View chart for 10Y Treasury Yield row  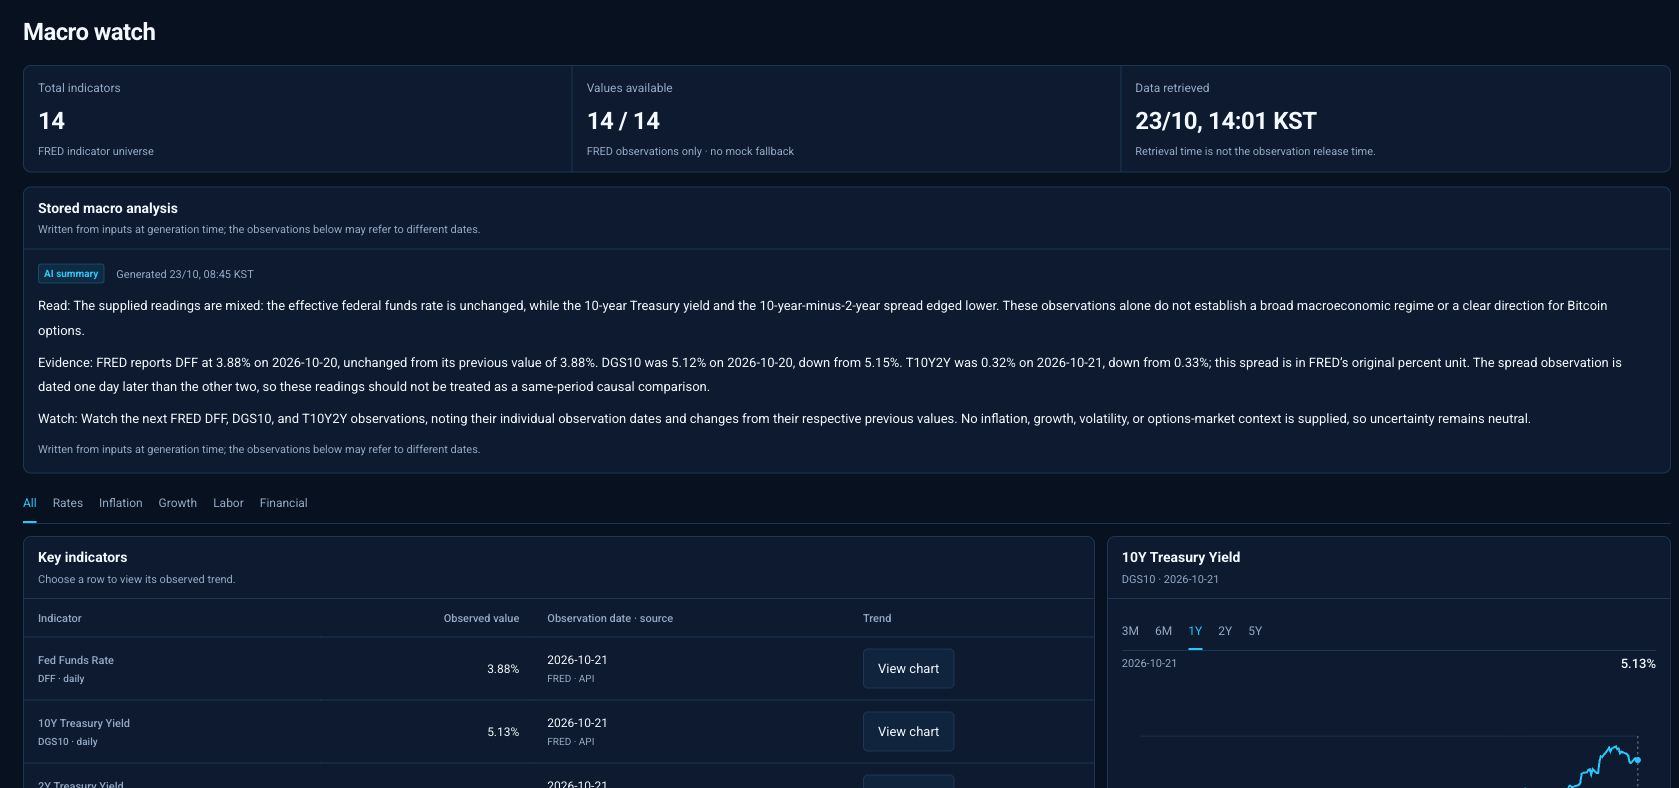tap(908, 732)
